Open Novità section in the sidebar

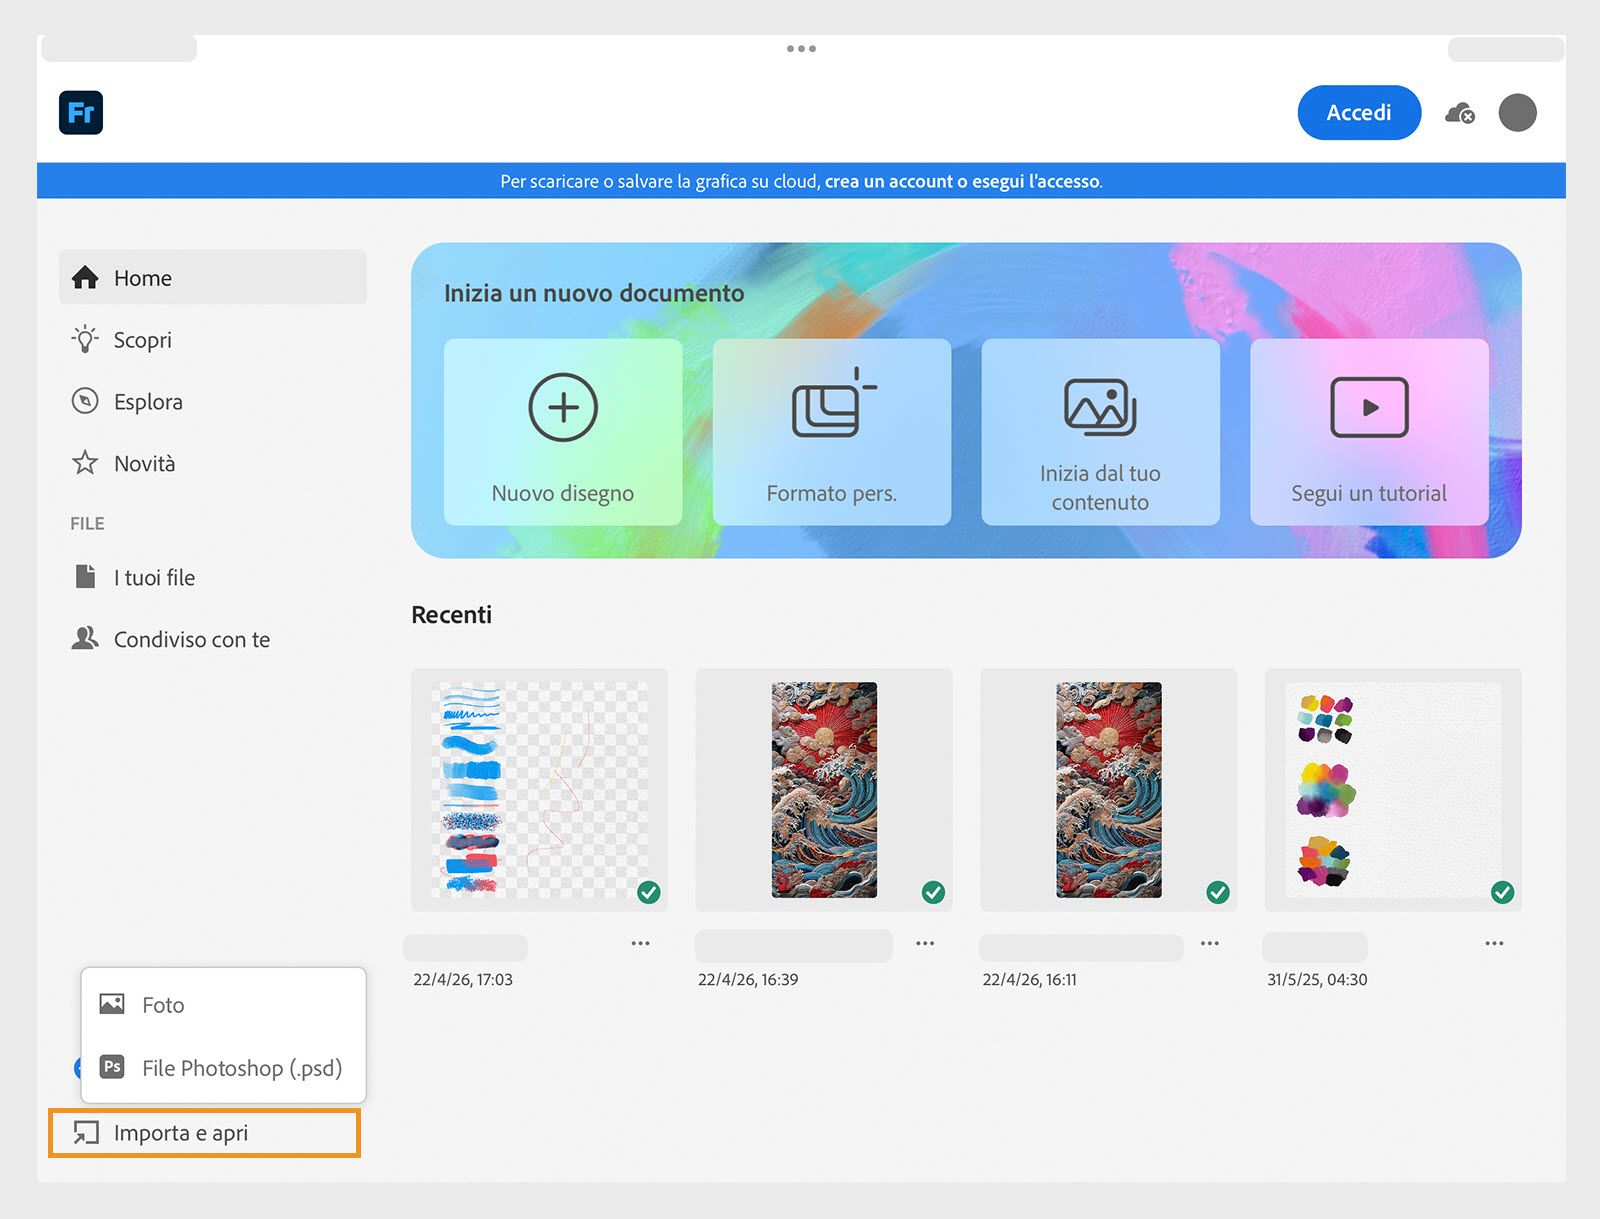click(213, 463)
